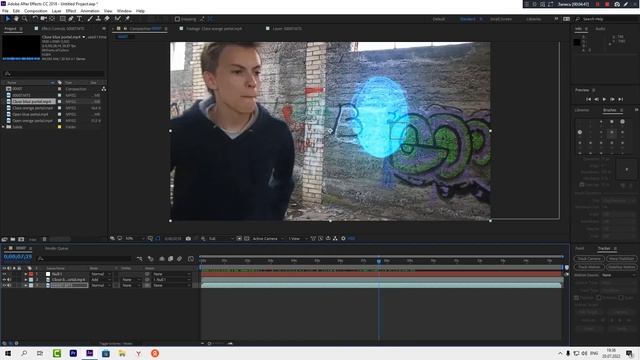Select the Rectangle shape tool
640x360 pixels.
coord(62,19)
